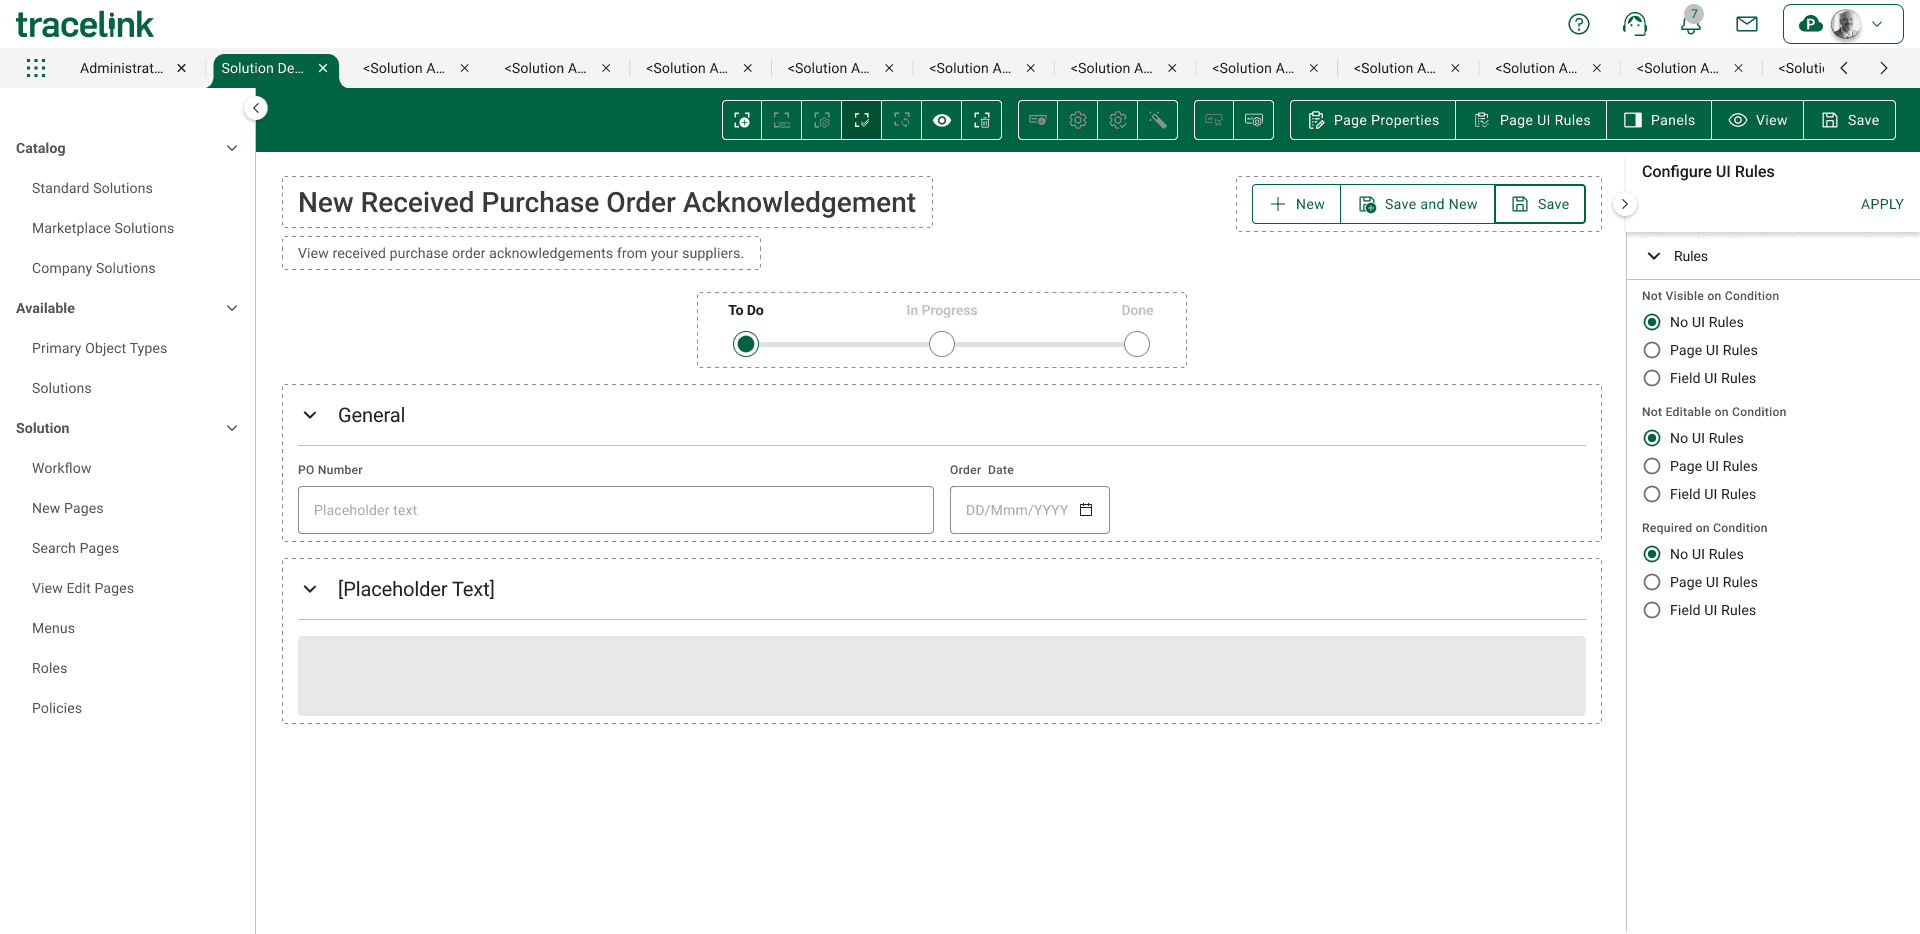The width and height of the screenshot is (1920, 934).
Task: Collapse the Available sidebar section
Action: tap(232, 308)
